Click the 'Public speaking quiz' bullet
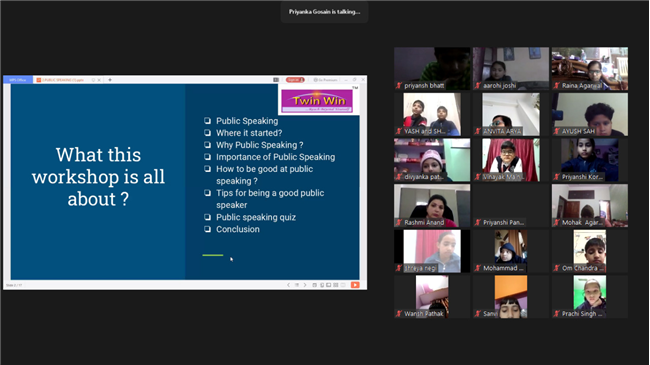 pyautogui.click(x=256, y=217)
